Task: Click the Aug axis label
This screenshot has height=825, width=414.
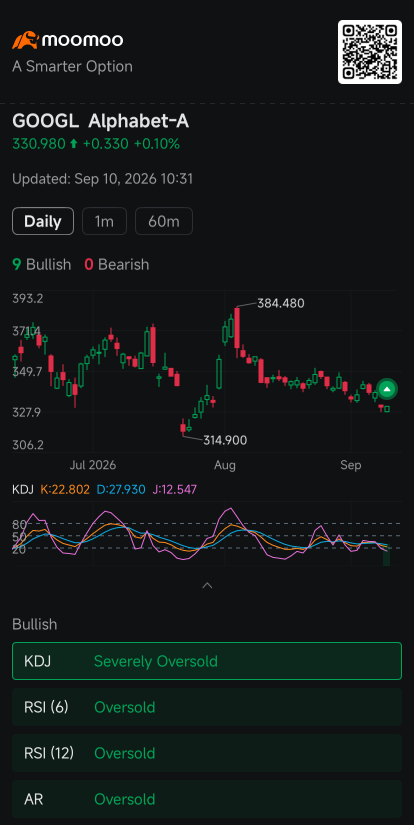Action: 225,466
